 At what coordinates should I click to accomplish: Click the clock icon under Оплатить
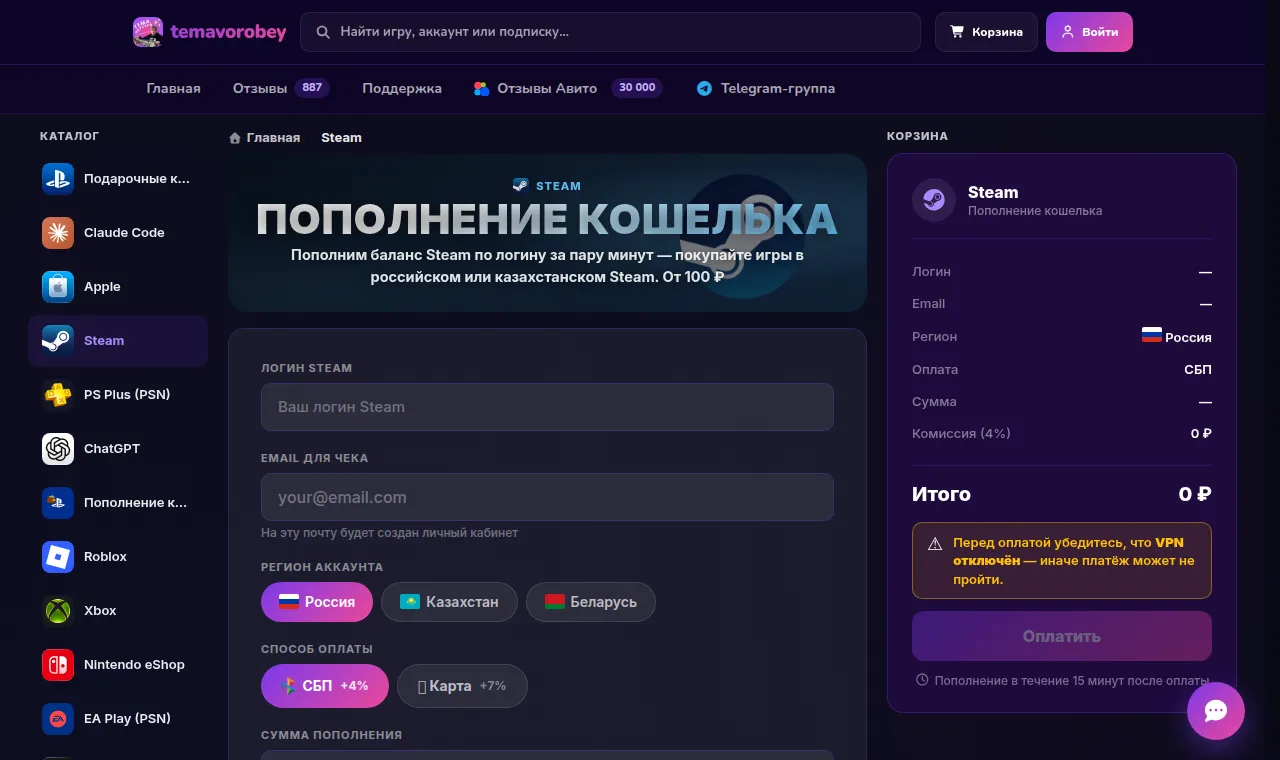[x=922, y=680]
